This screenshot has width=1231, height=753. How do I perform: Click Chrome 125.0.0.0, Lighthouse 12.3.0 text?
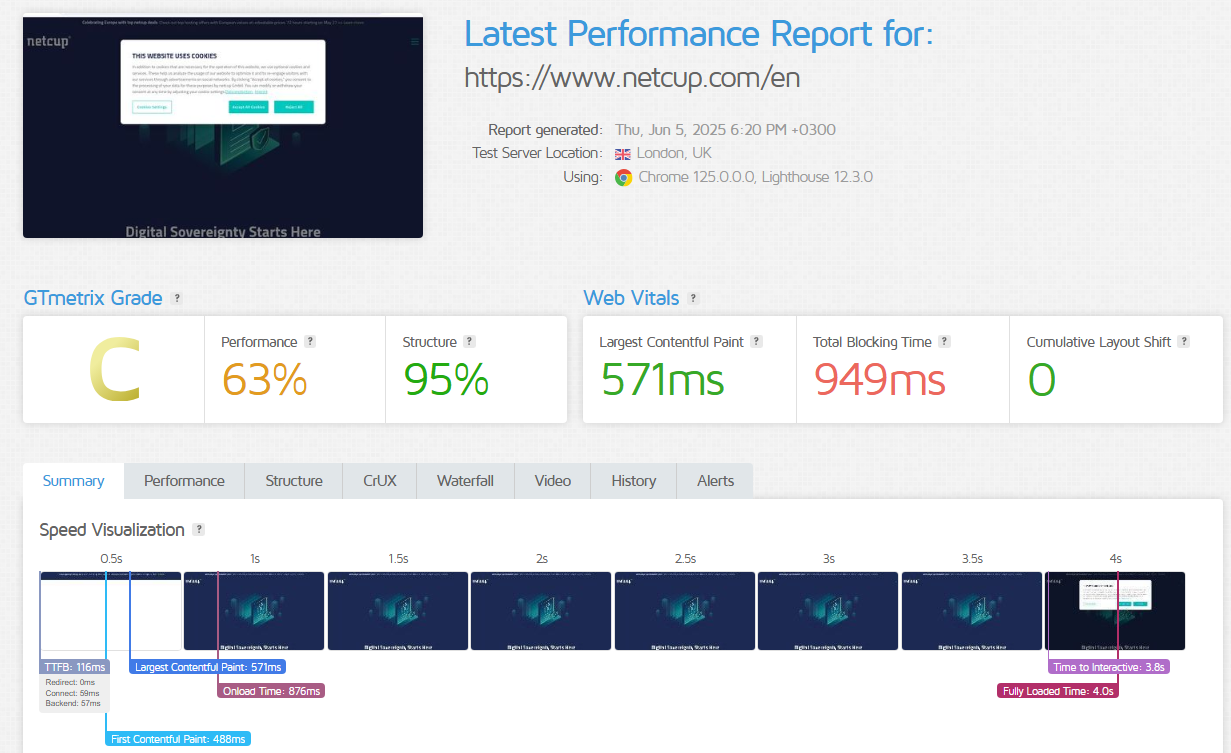pyautogui.click(x=756, y=177)
